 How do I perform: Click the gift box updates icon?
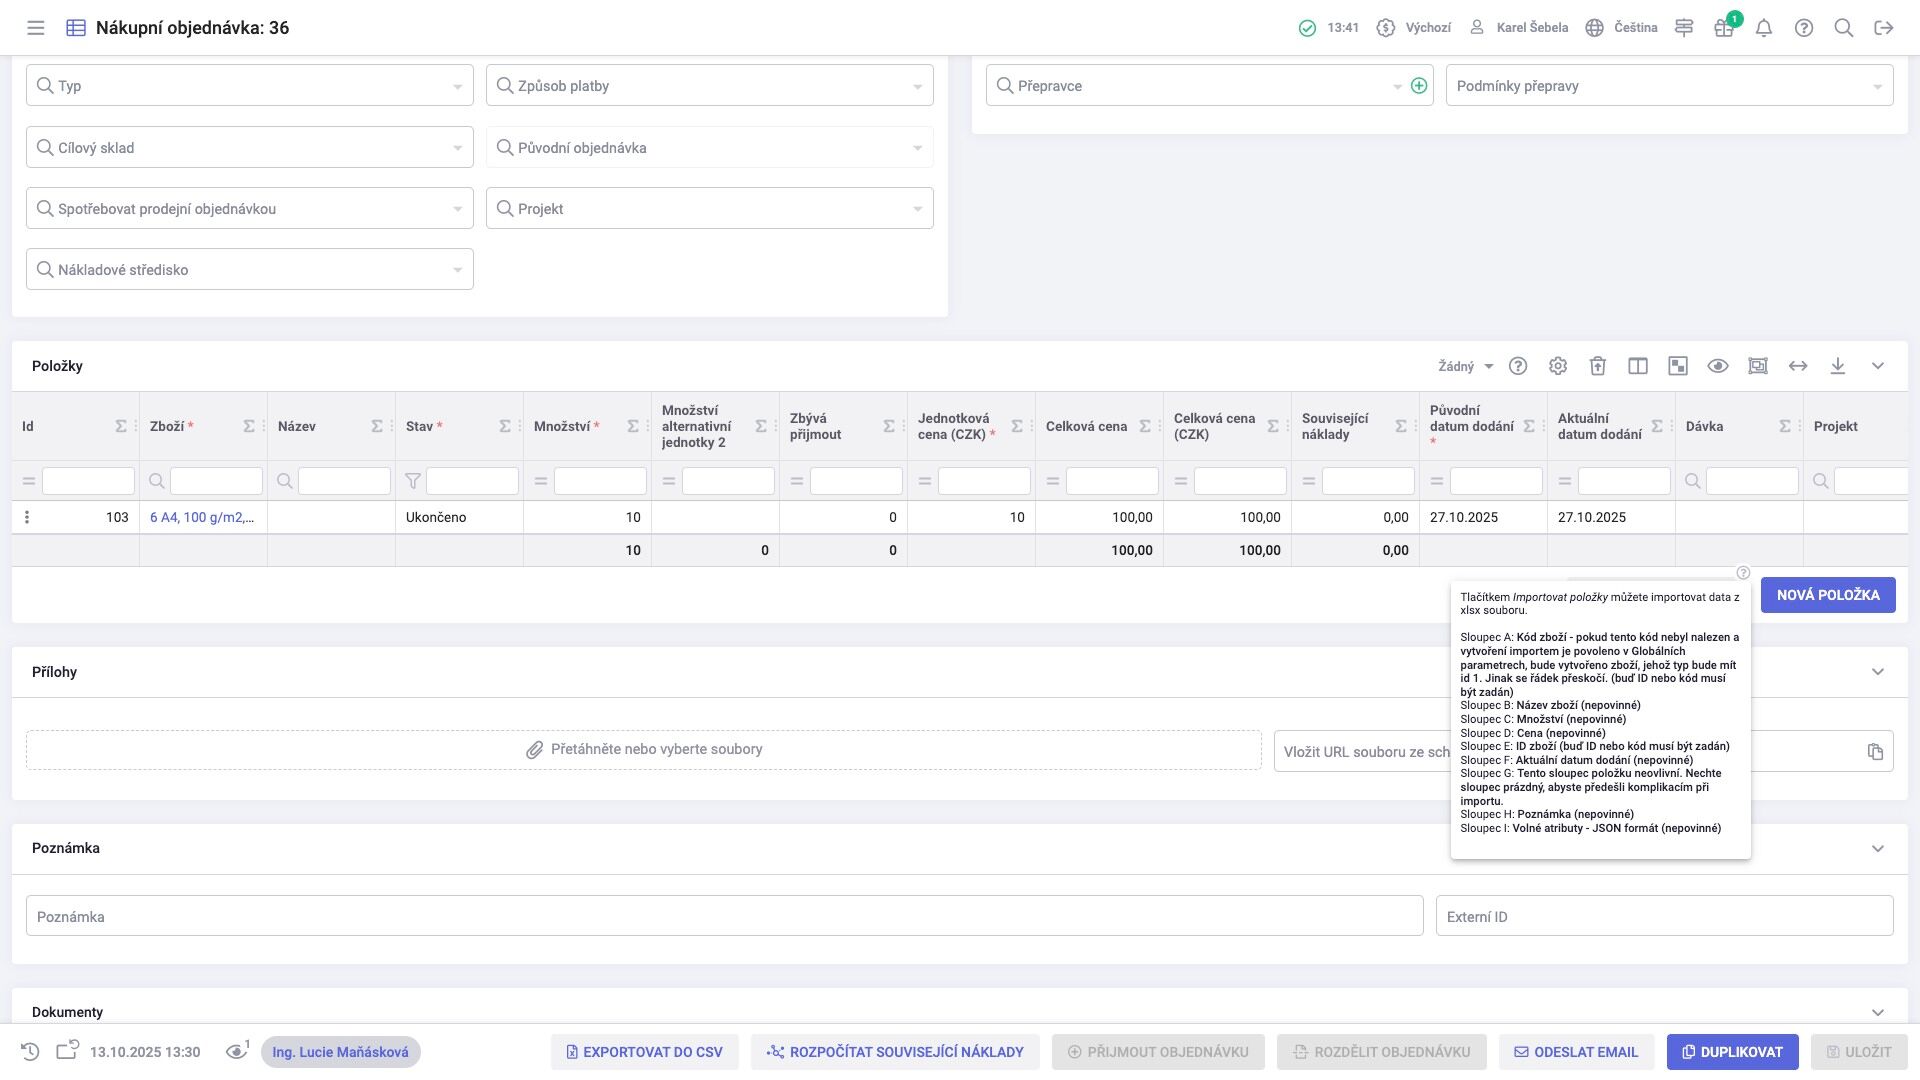pyautogui.click(x=1723, y=28)
